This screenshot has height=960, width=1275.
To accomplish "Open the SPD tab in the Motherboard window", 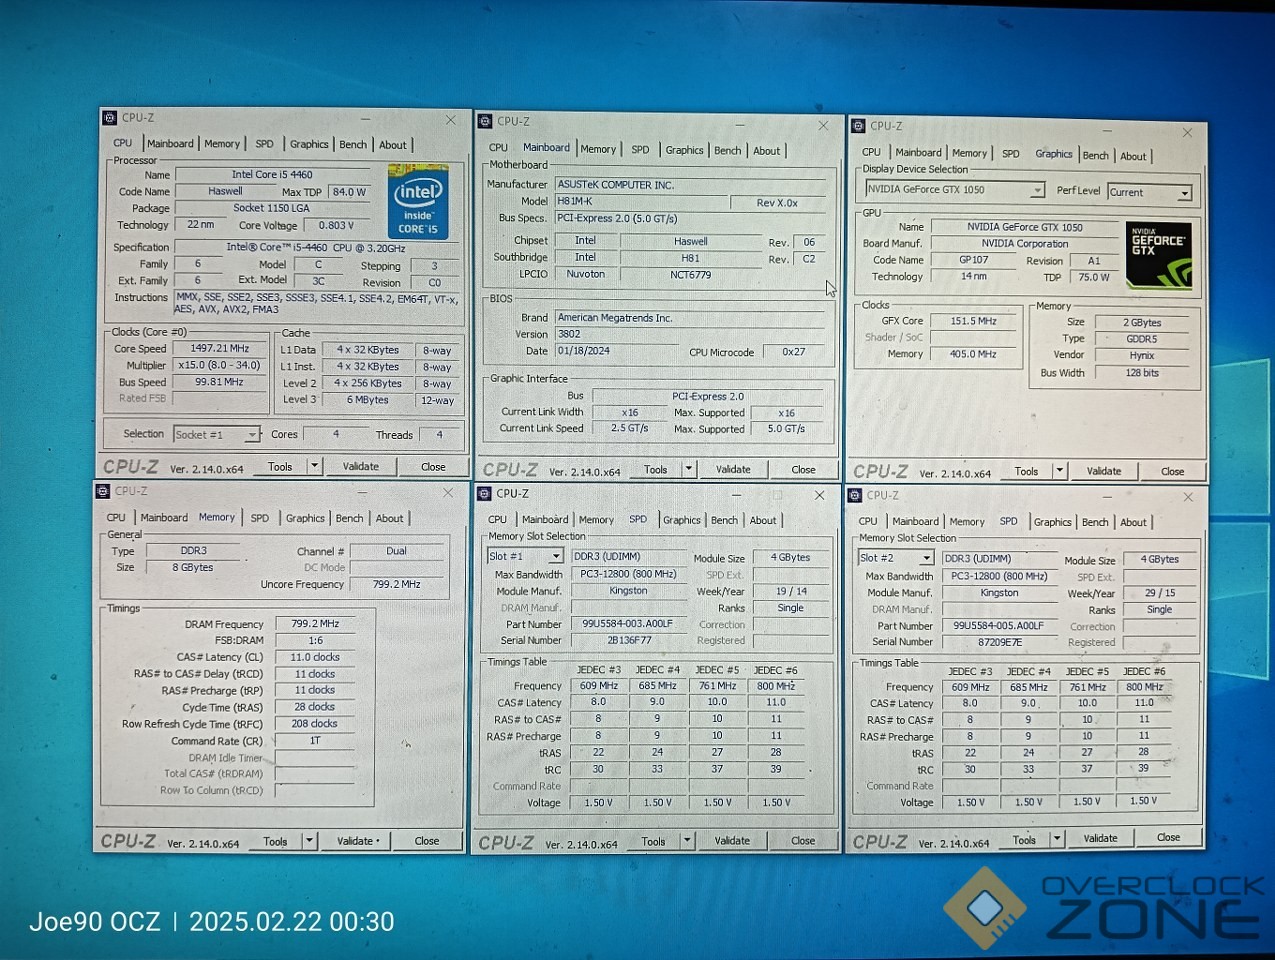I will 640,150.
